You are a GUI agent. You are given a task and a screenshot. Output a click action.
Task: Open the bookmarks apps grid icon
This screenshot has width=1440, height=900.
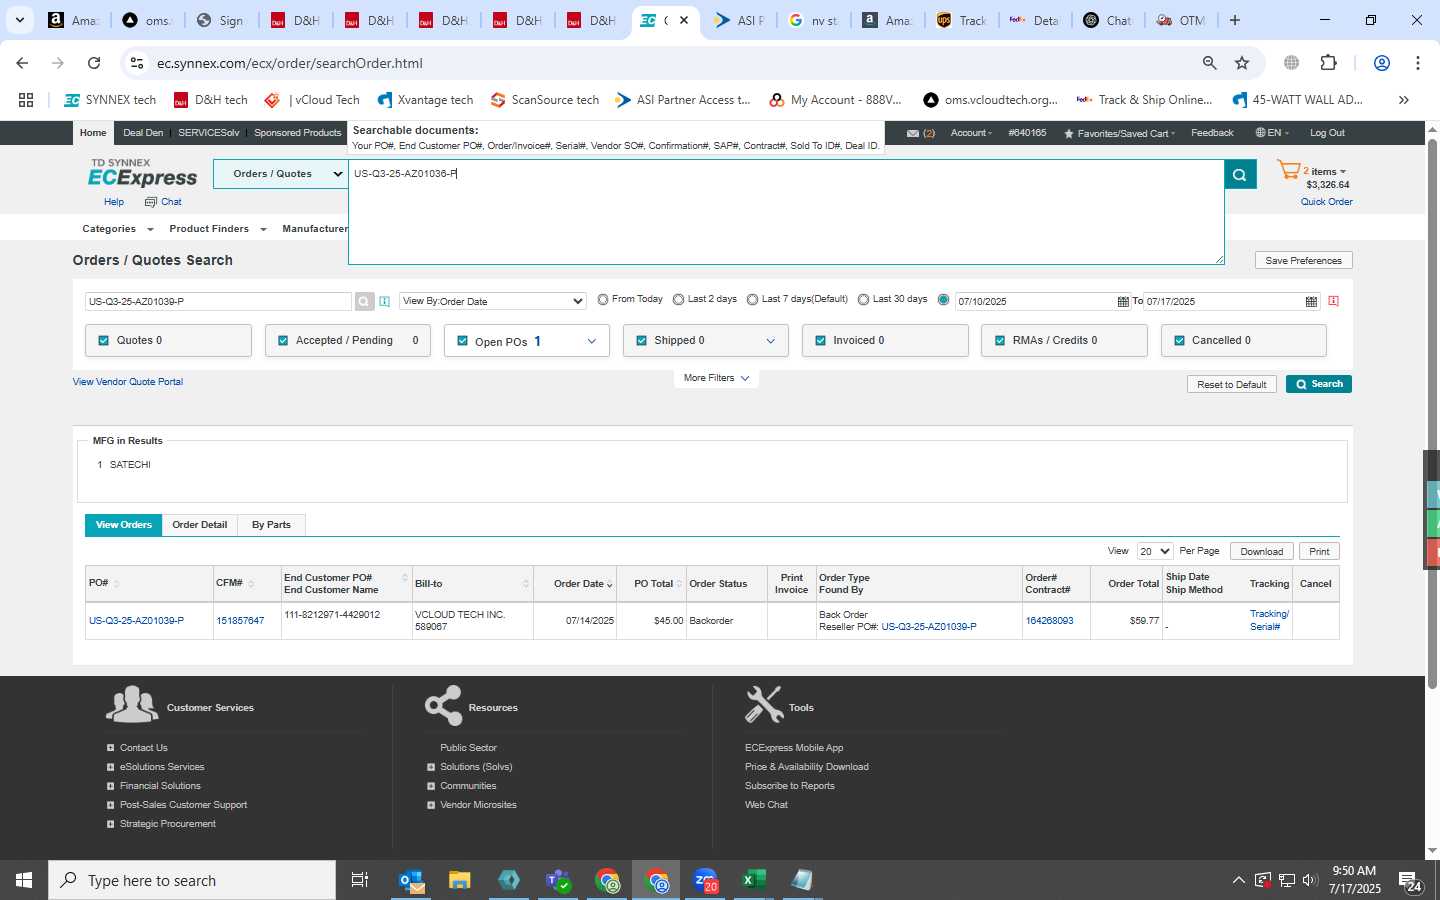(26, 100)
